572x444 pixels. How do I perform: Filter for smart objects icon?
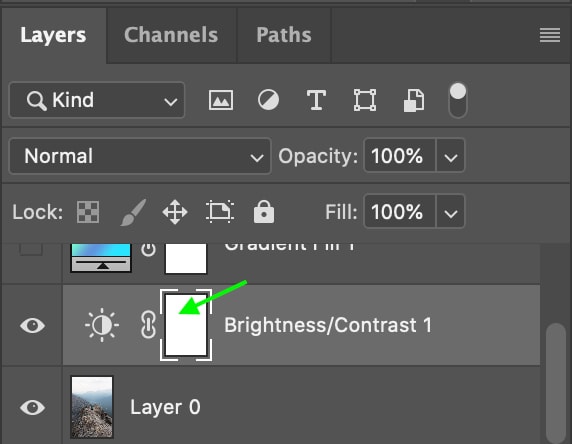pos(414,100)
